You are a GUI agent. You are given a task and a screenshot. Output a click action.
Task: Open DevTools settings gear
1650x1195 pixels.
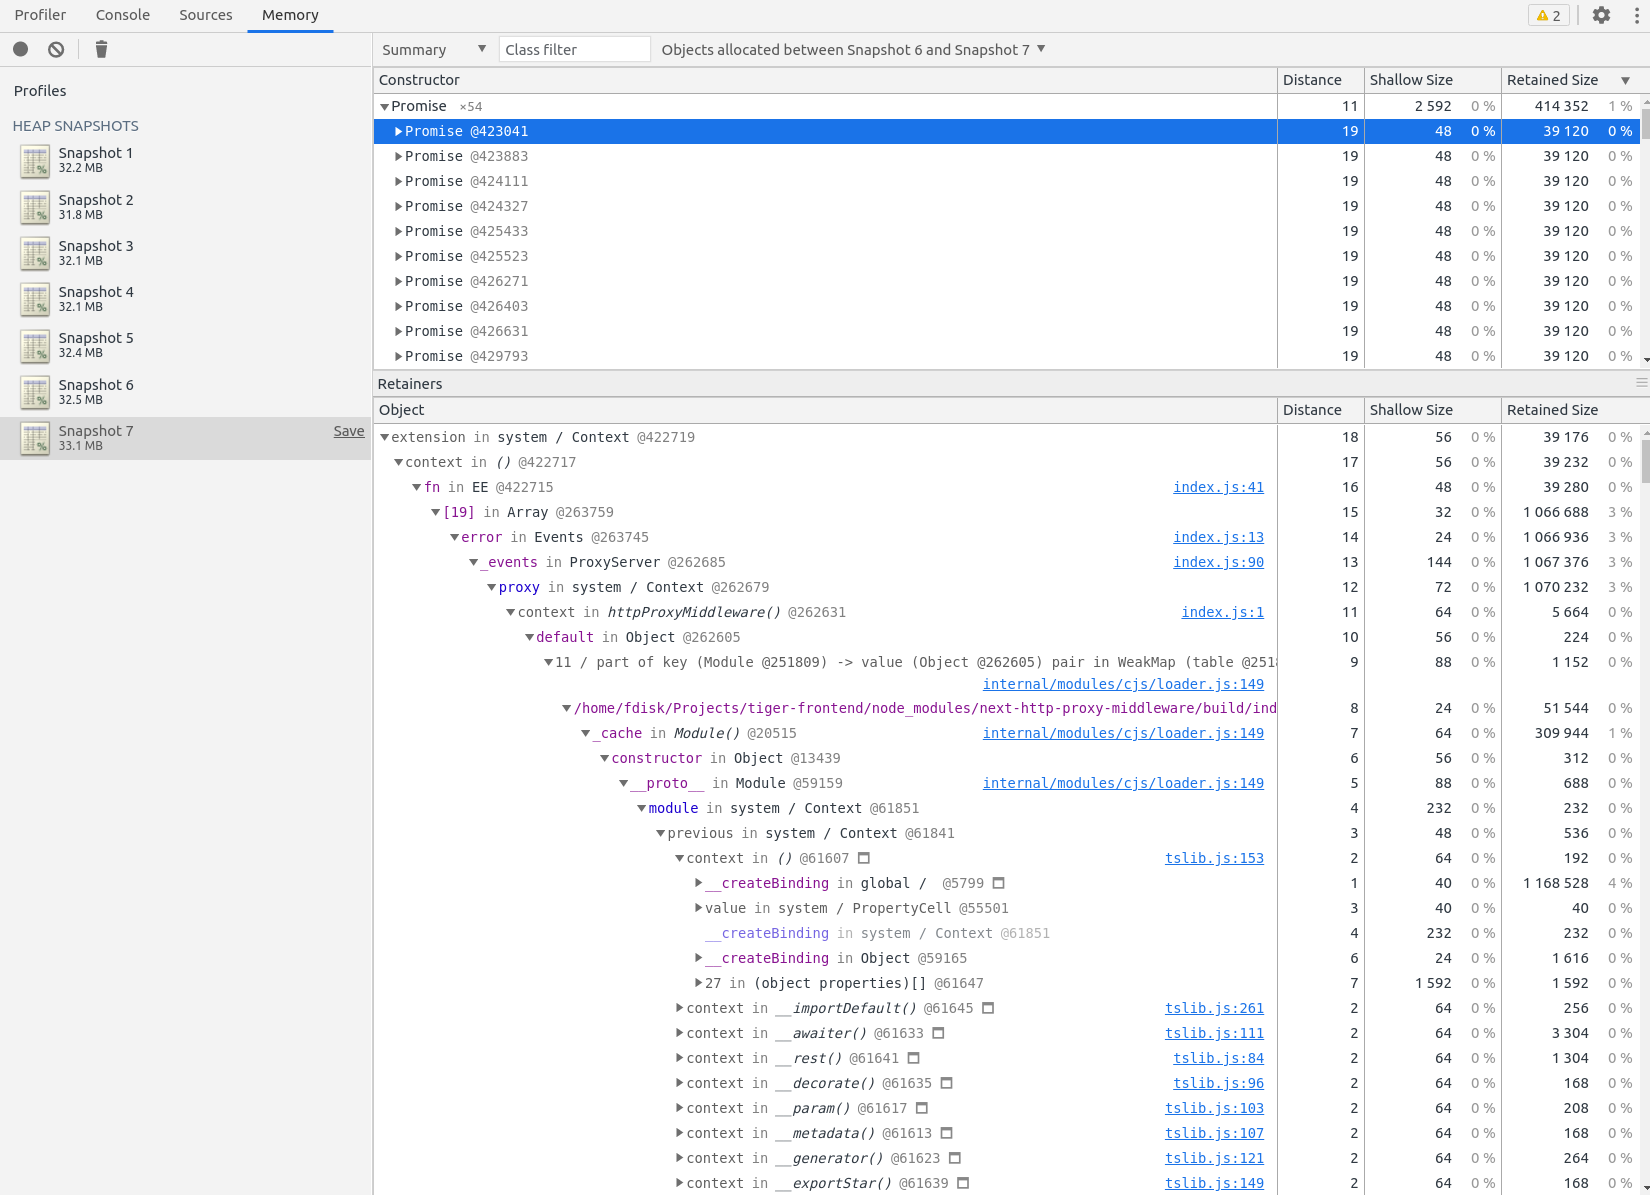pyautogui.click(x=1601, y=15)
